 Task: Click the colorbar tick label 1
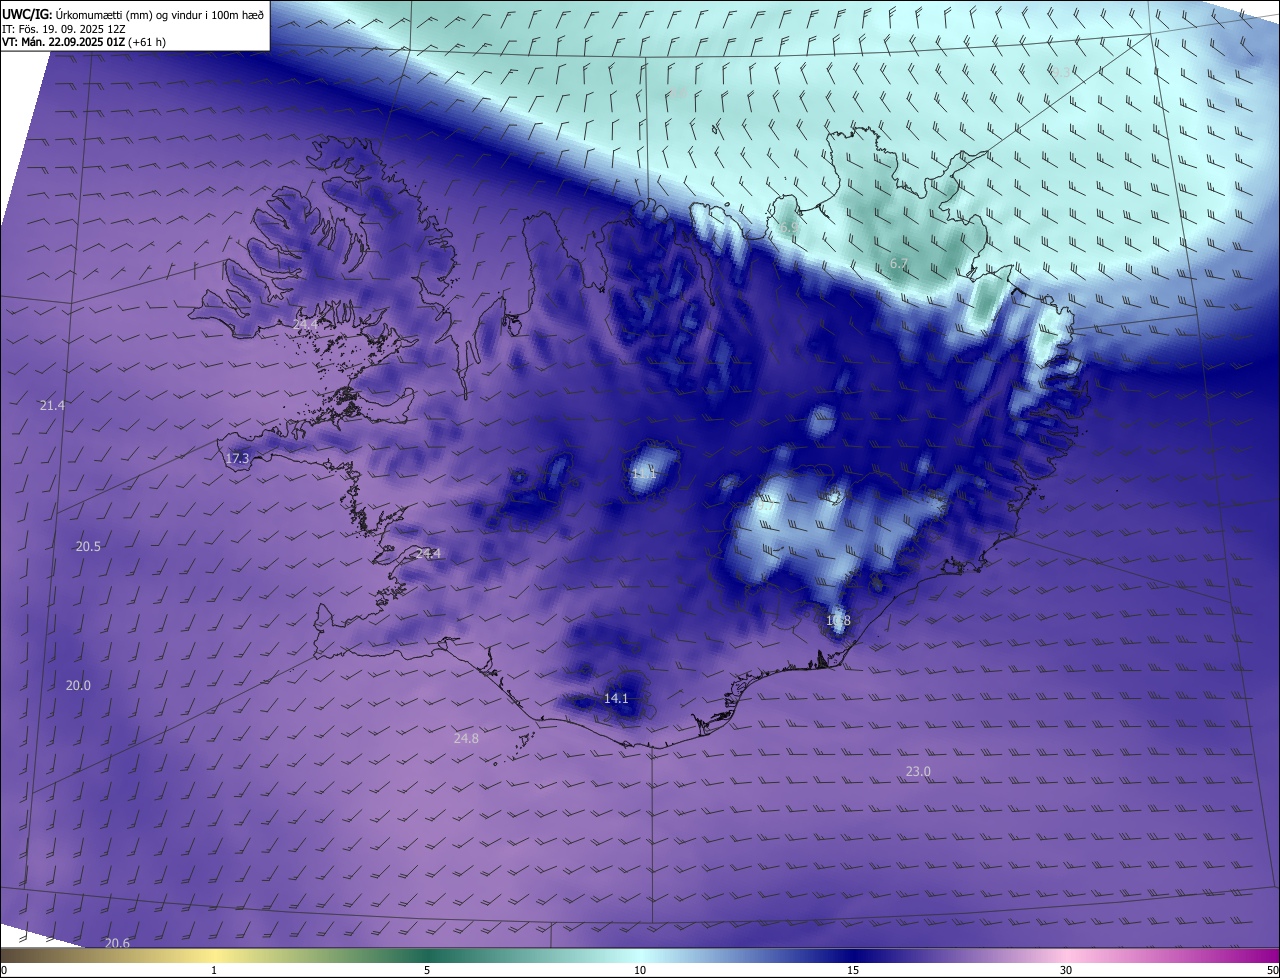point(214,970)
